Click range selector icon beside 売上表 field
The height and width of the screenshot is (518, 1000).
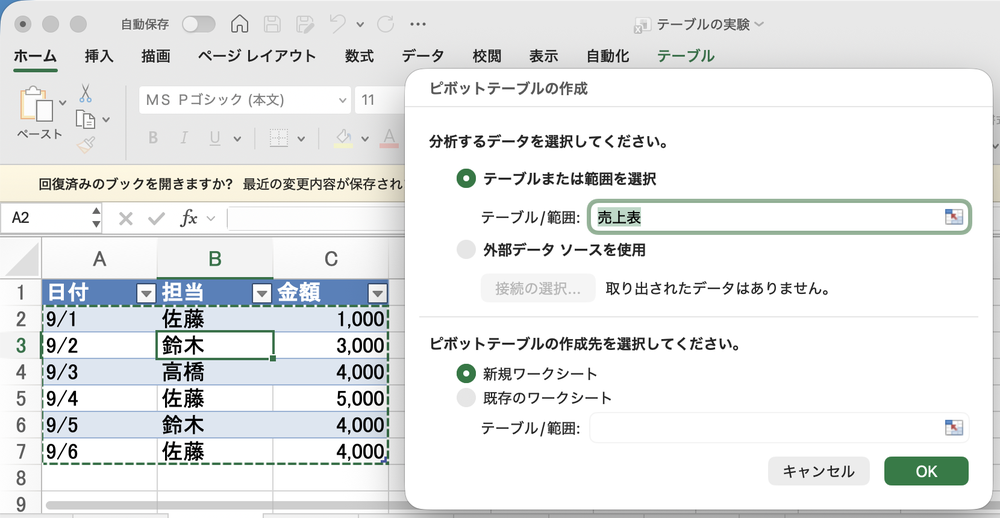point(953,217)
